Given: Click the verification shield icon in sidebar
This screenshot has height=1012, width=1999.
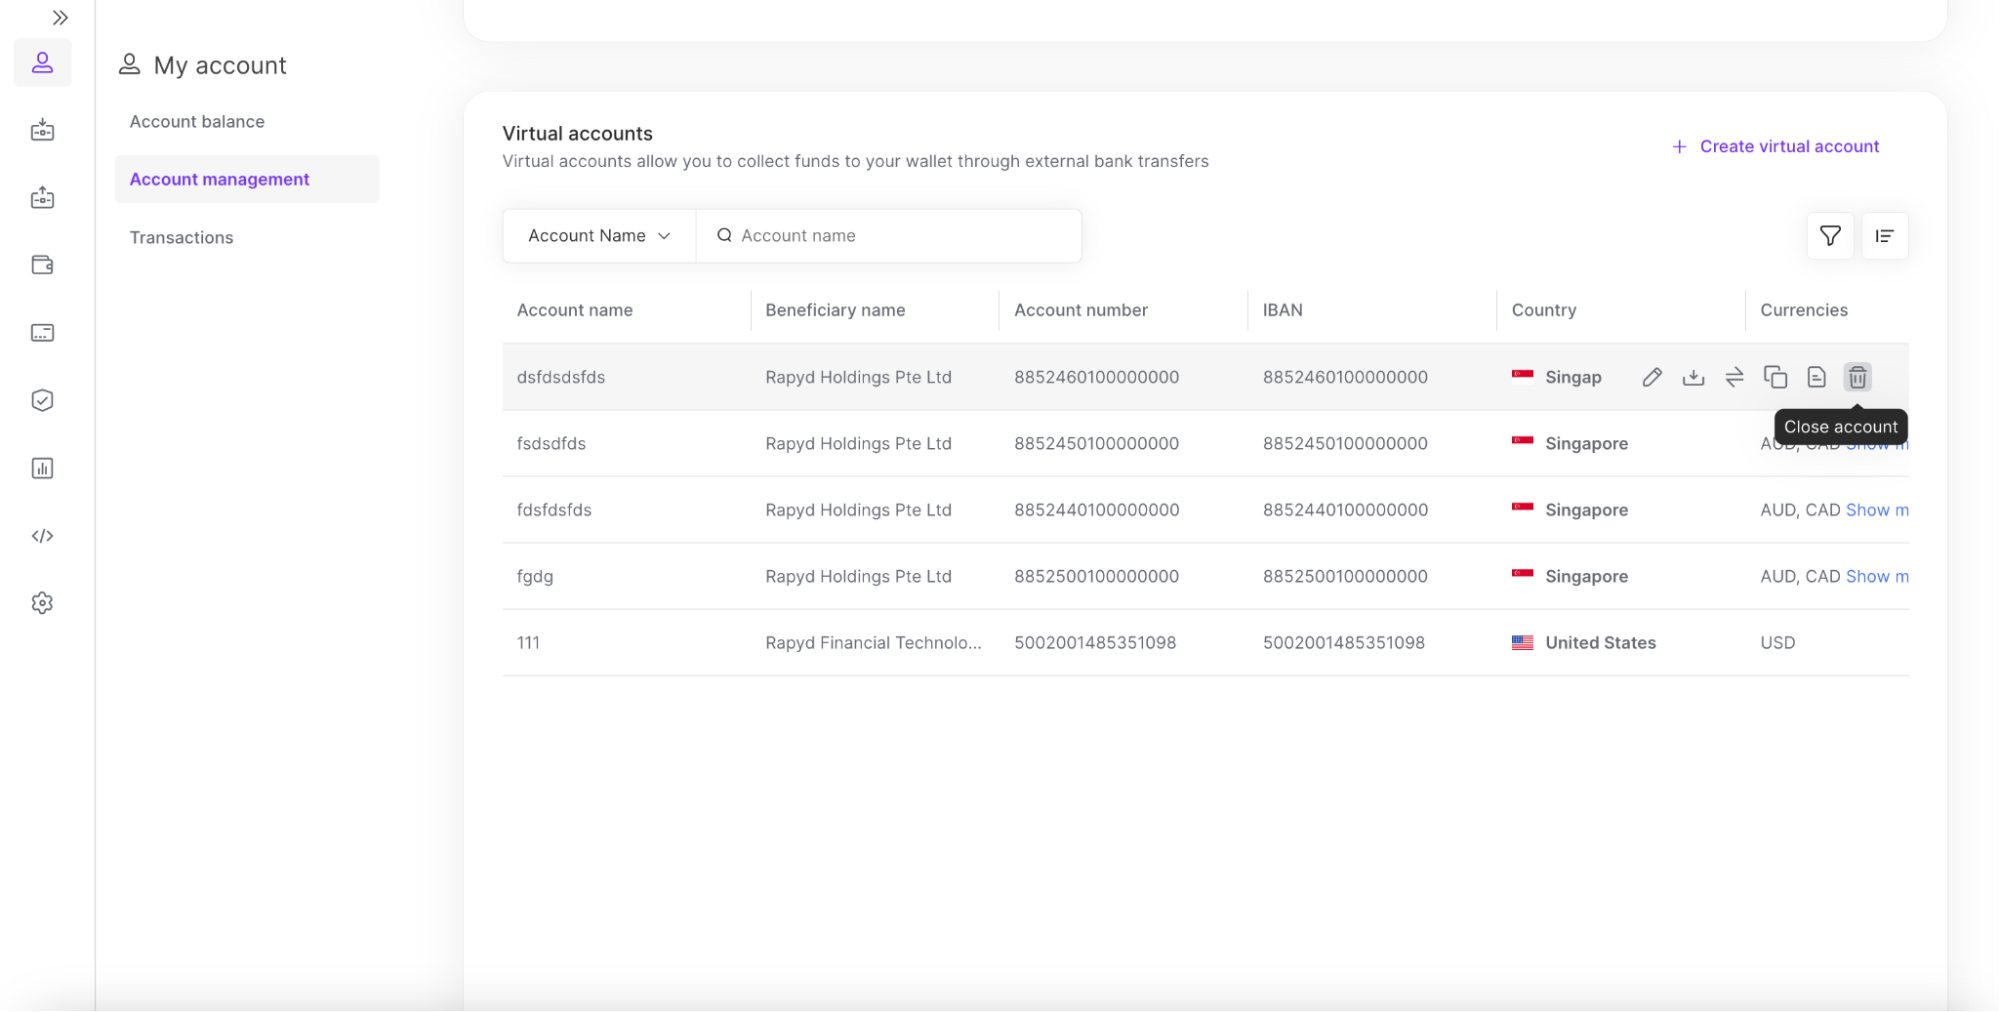Looking at the screenshot, I should 42,400.
